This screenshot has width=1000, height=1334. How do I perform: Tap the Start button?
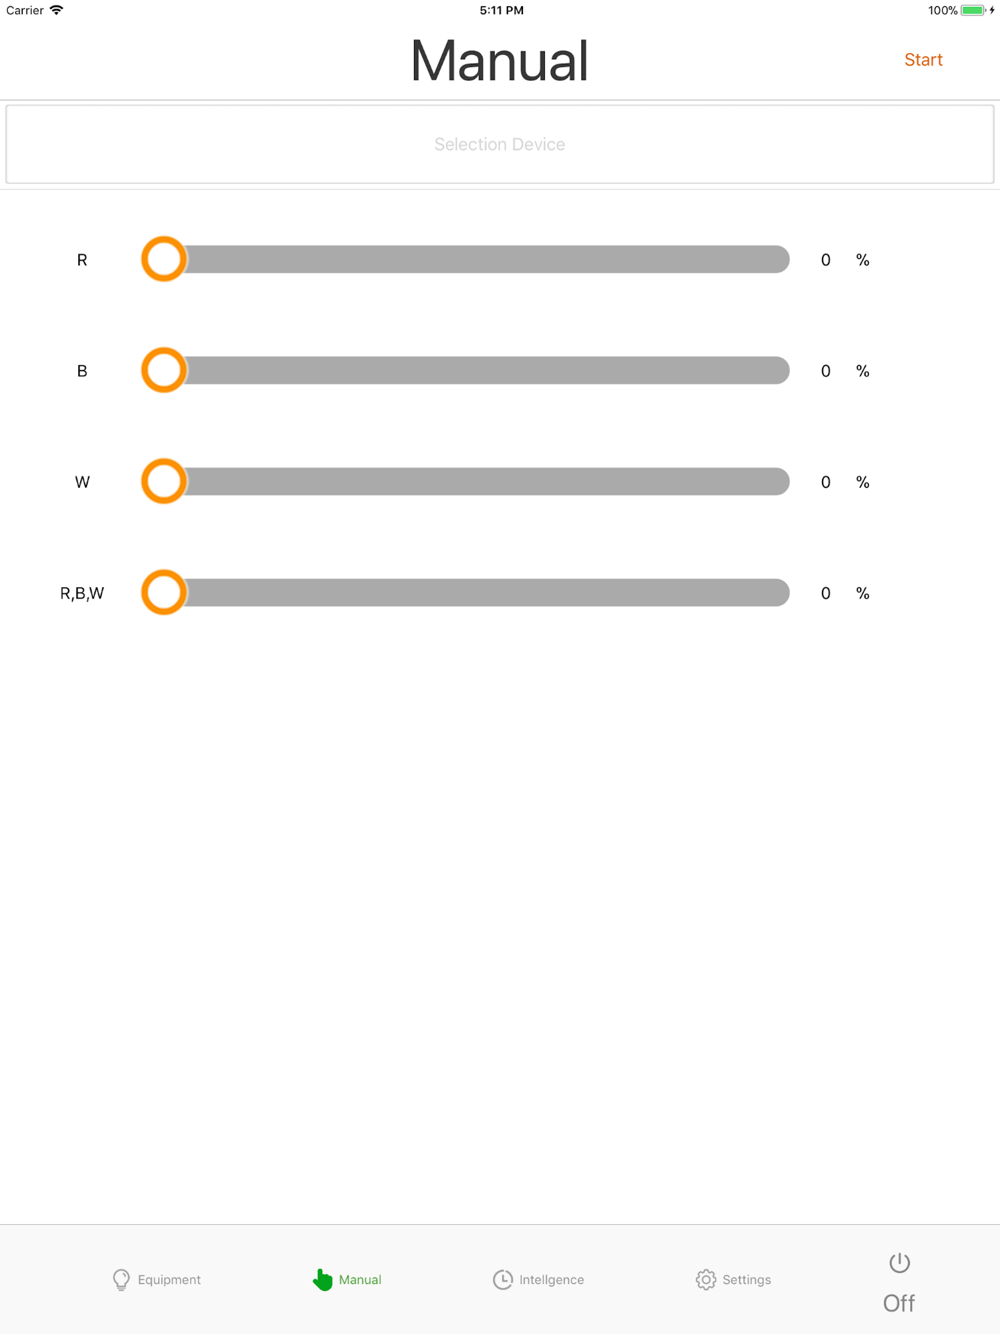tap(923, 60)
